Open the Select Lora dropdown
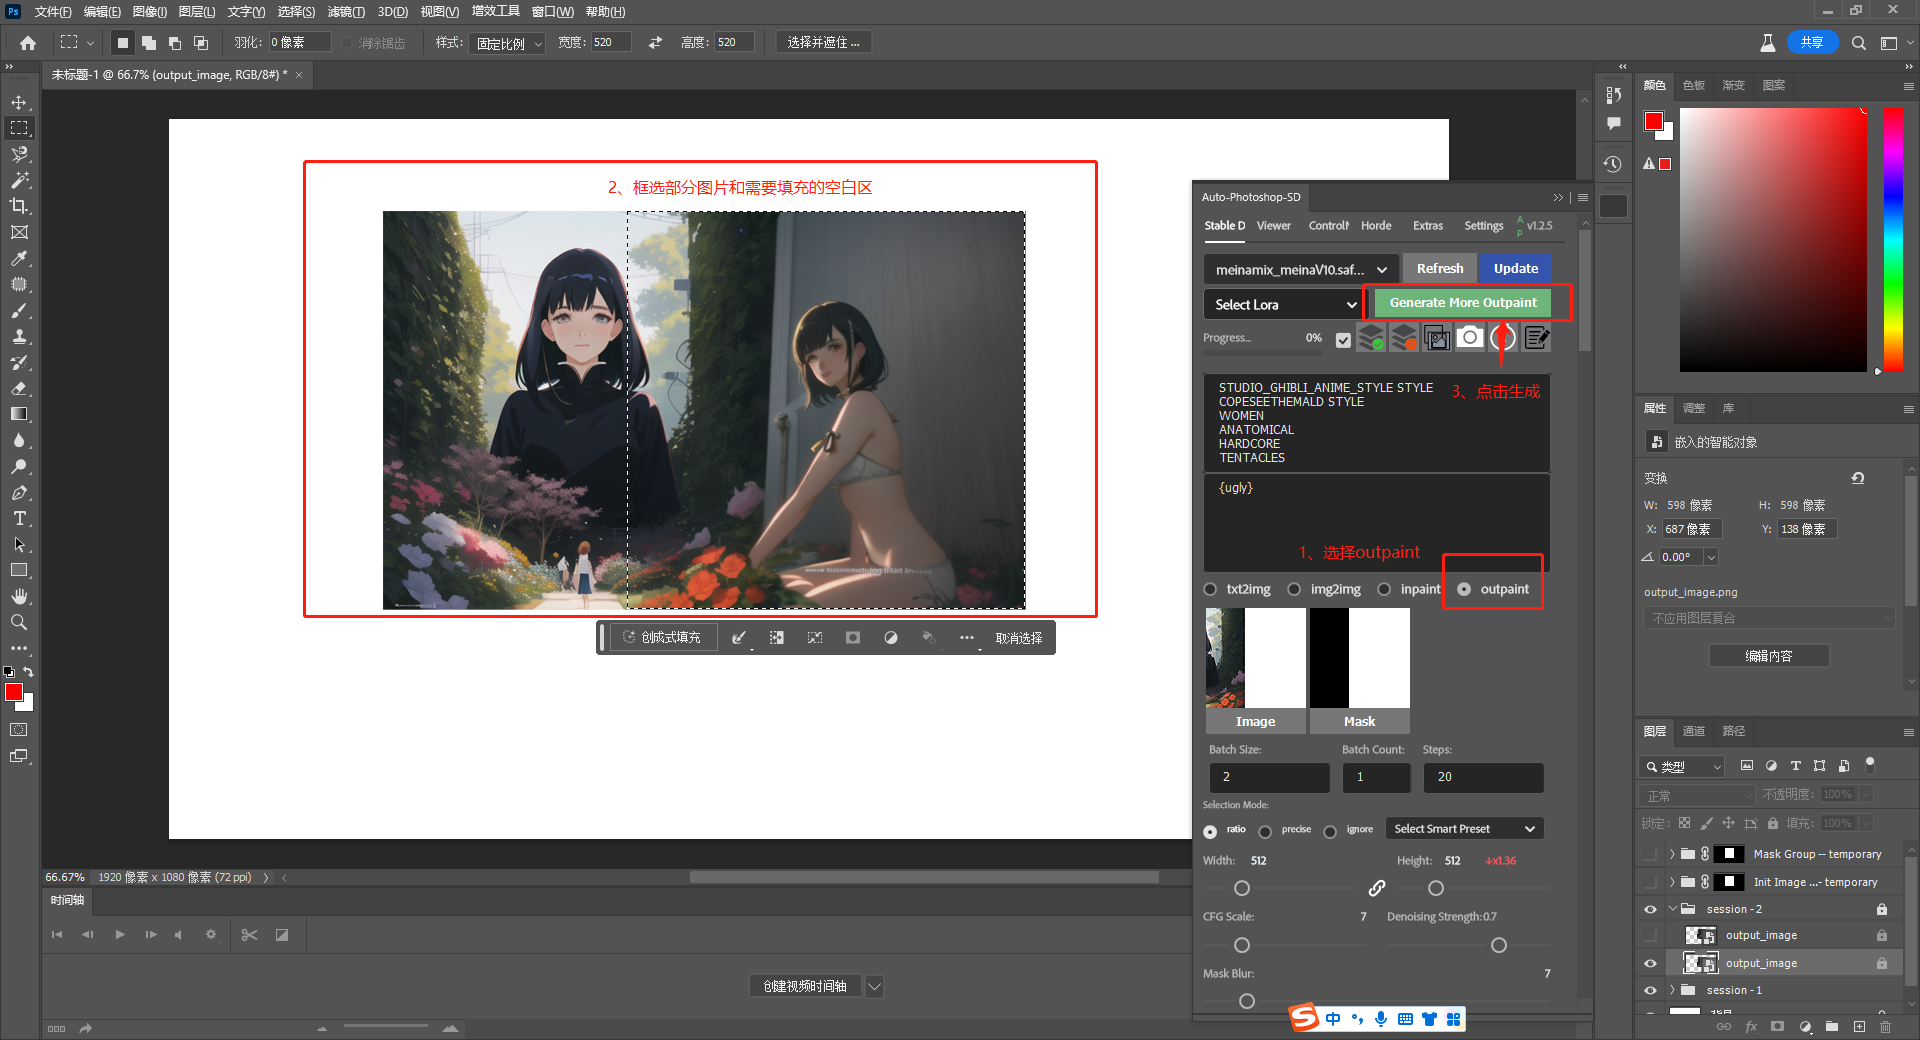The width and height of the screenshot is (1920, 1040). pyautogui.click(x=1283, y=304)
